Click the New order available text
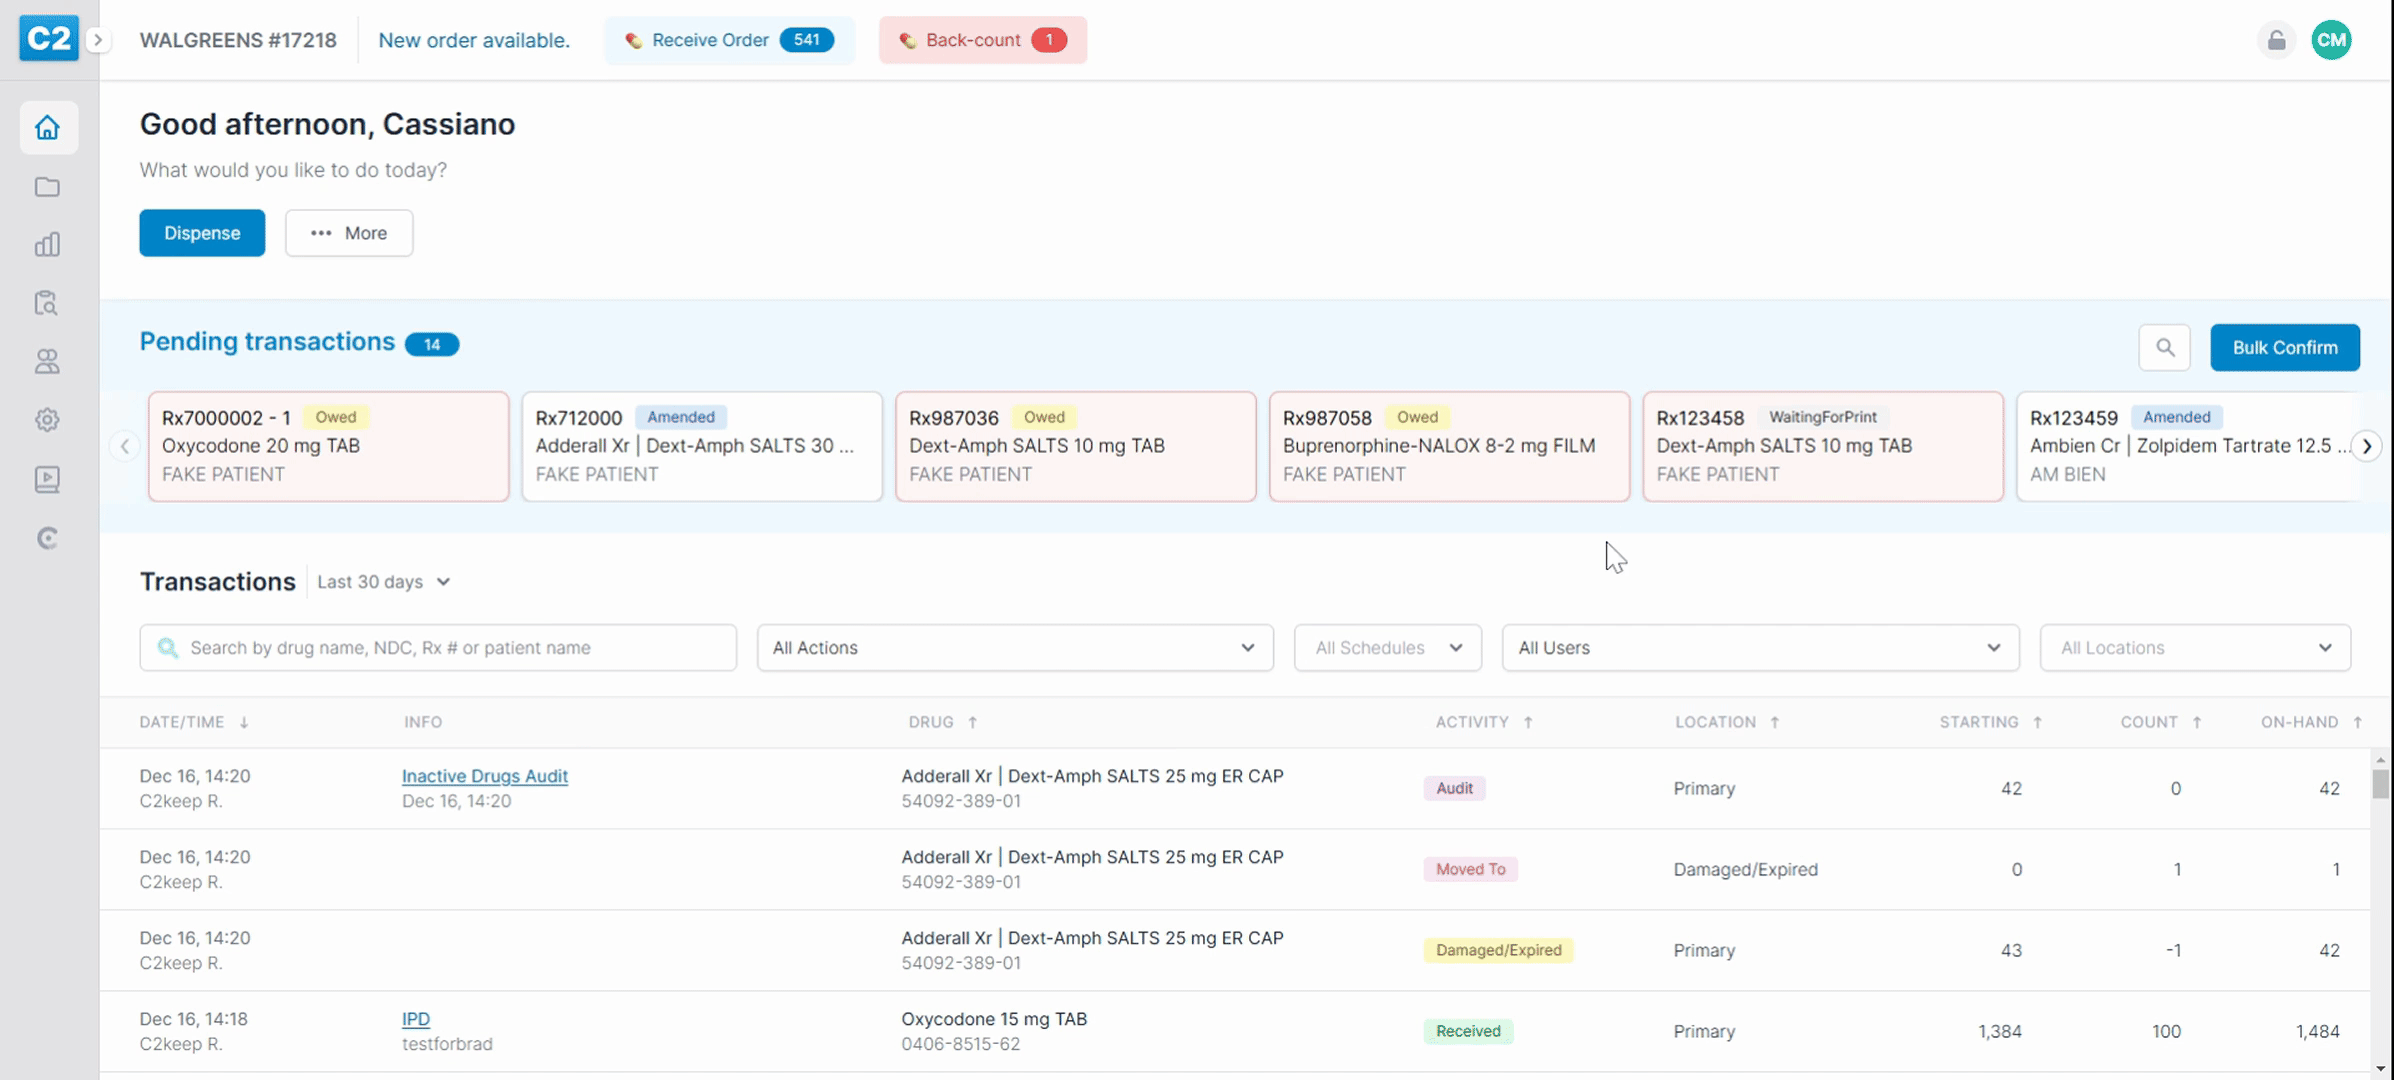This screenshot has height=1080, width=2394. 474,40
